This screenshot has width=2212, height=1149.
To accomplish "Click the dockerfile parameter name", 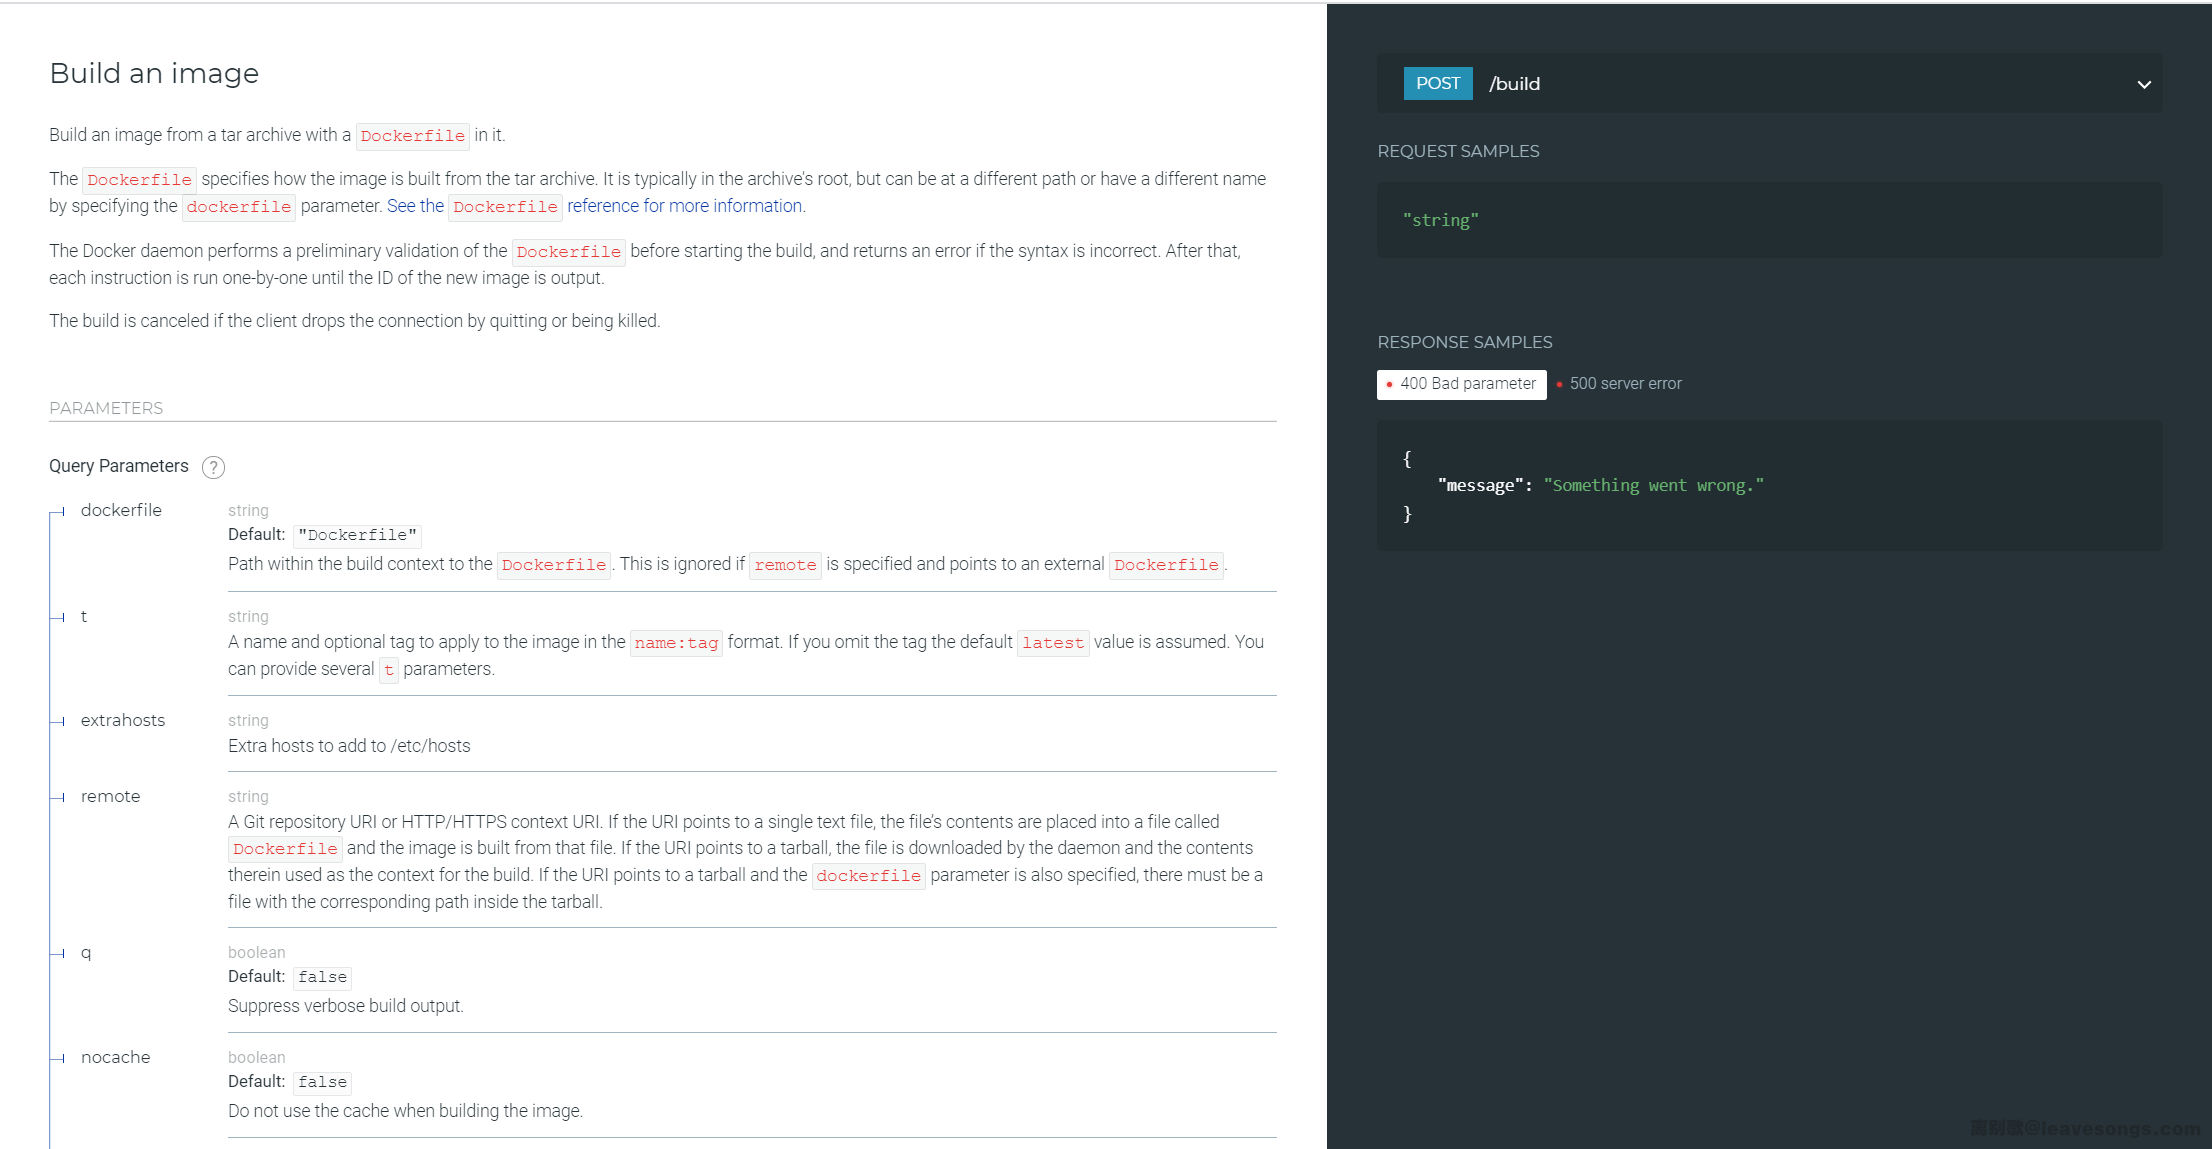I will tap(121, 510).
